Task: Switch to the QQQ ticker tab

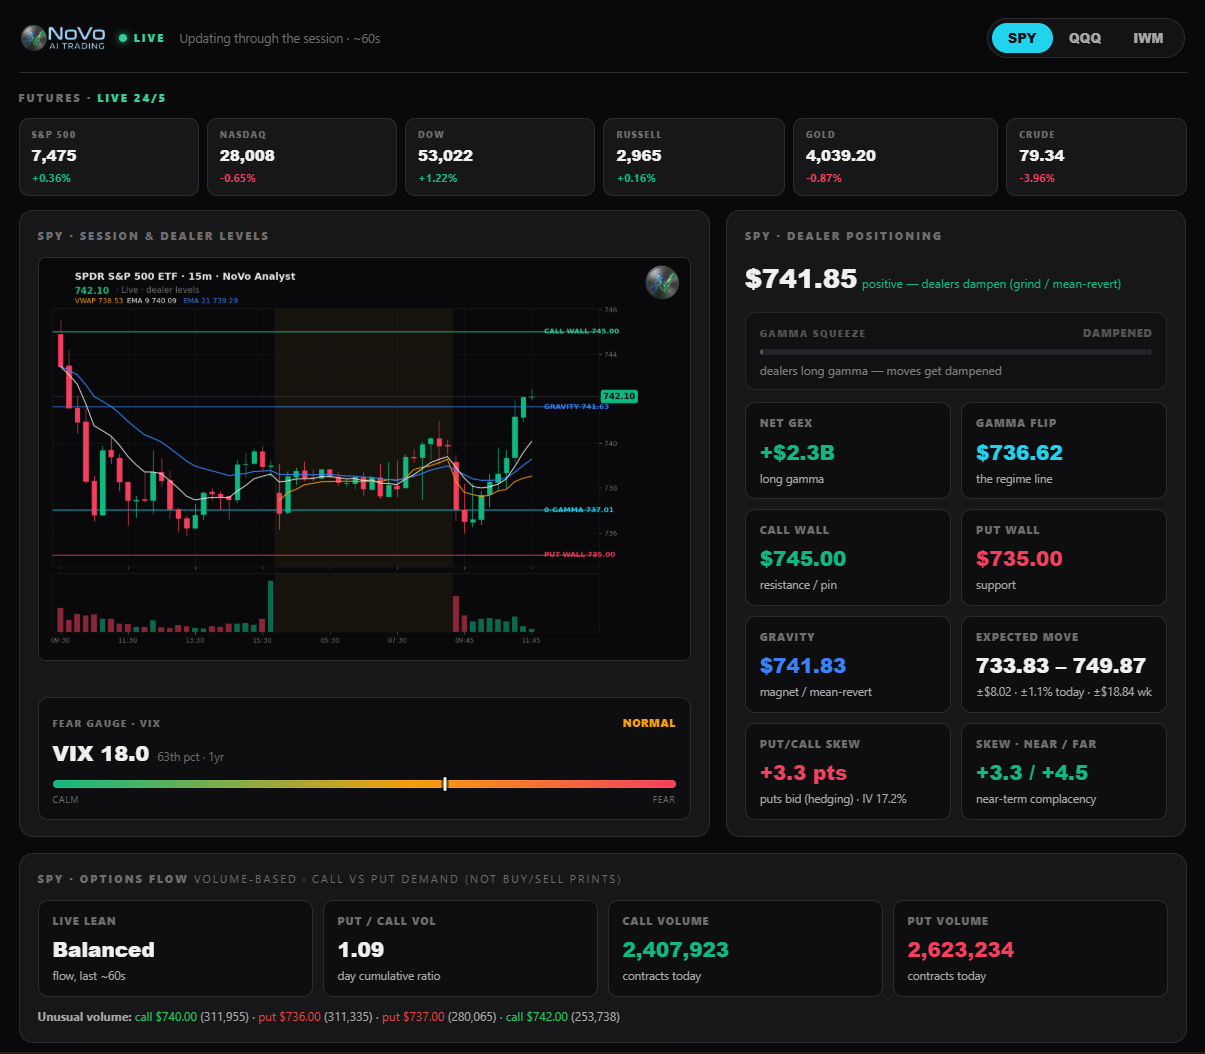Action: [1085, 38]
